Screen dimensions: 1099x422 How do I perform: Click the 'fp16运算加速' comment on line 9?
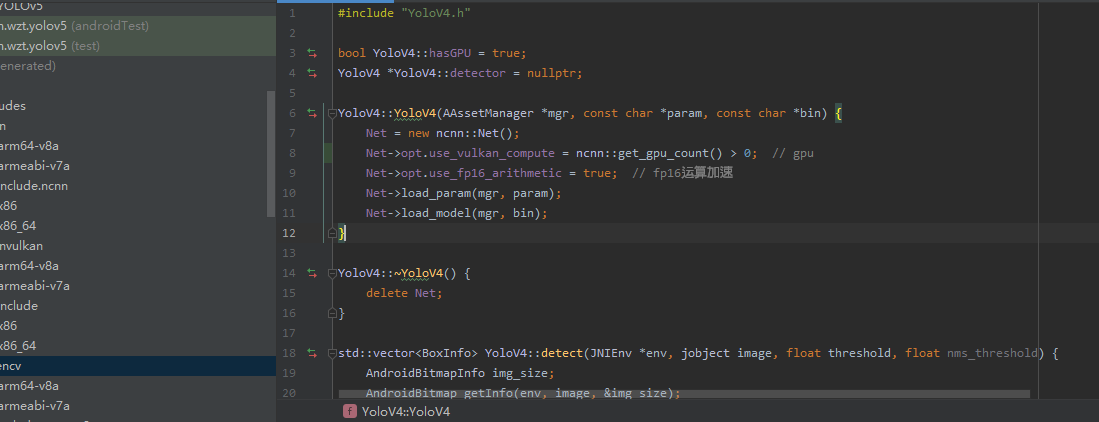pos(682,173)
